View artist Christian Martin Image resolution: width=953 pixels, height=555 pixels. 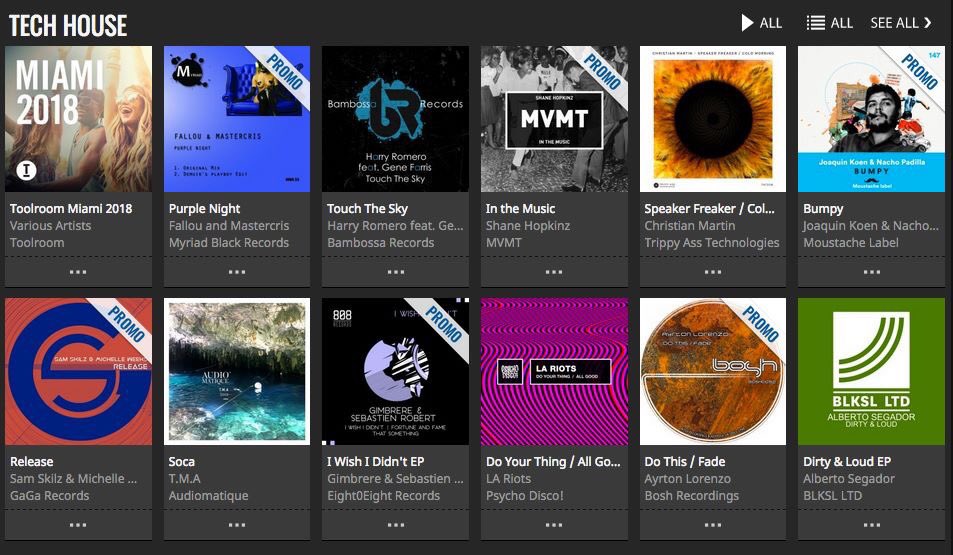coord(690,226)
